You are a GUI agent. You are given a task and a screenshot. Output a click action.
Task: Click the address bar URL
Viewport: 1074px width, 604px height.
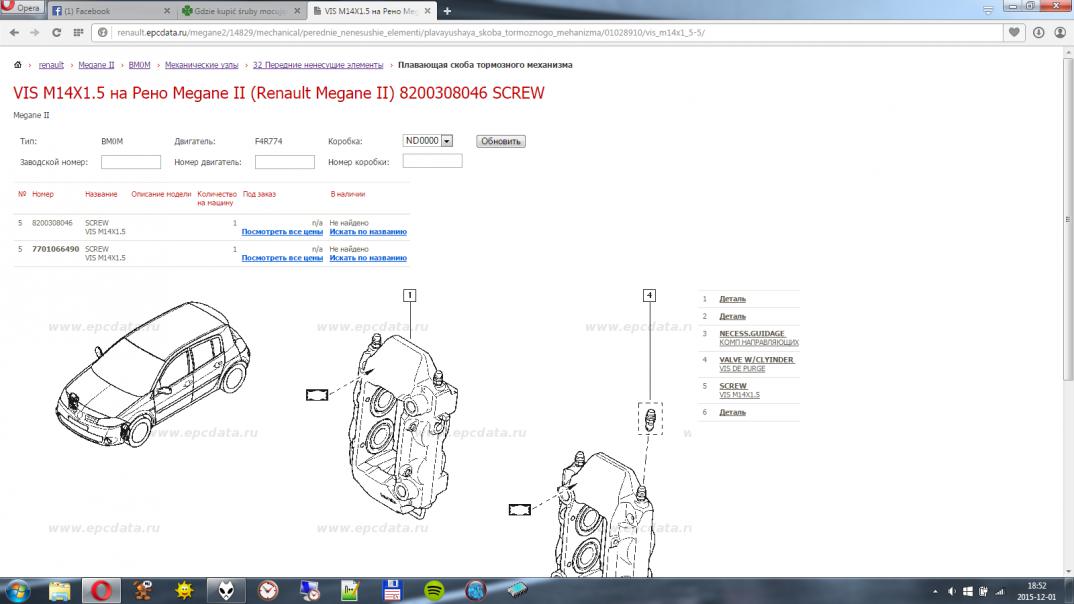pyautogui.click(x=411, y=32)
